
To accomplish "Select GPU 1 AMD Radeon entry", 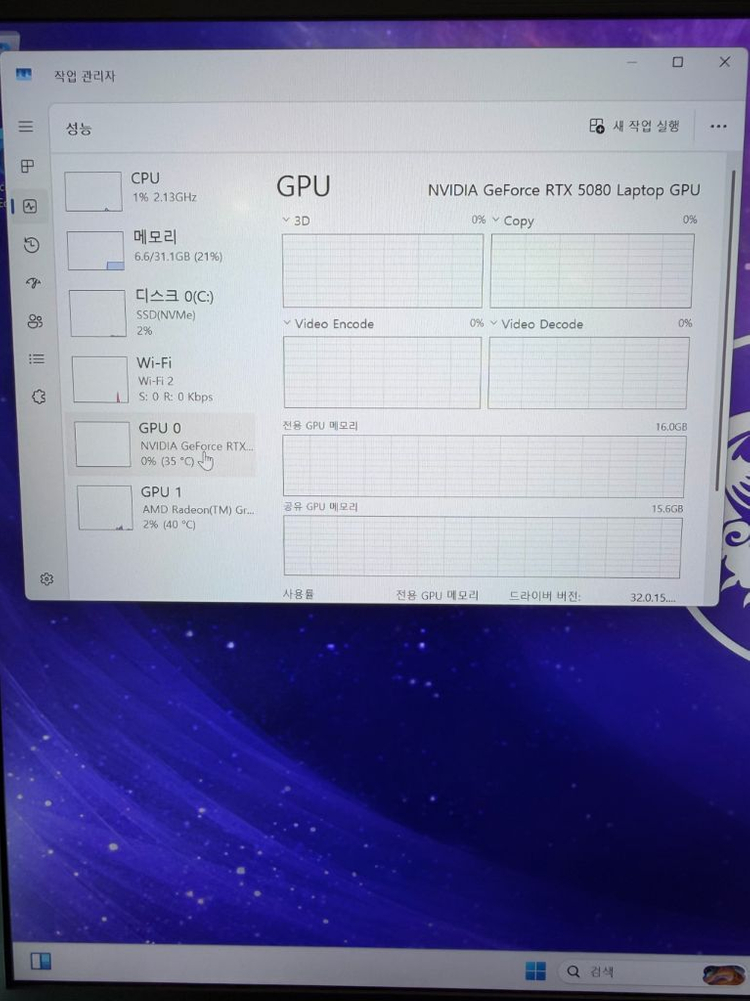I will (x=166, y=508).
